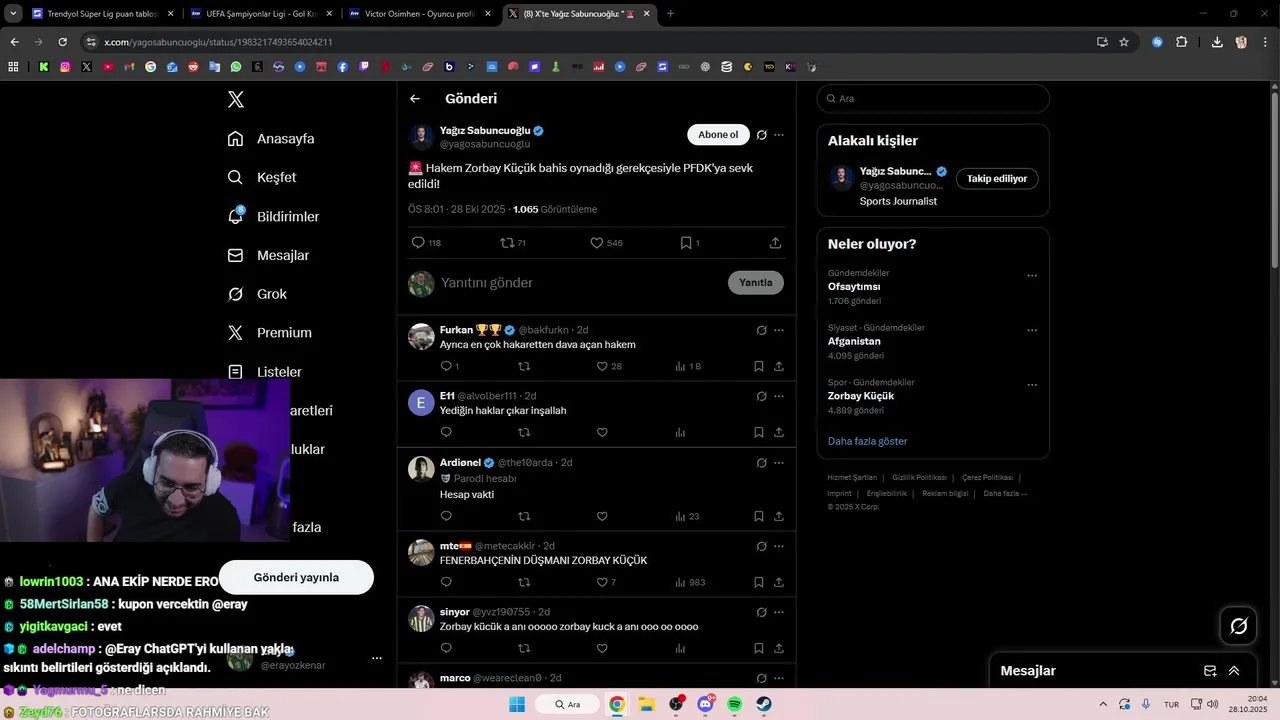Switch to UEFA Şampiyonlar Ligi tab
The height and width of the screenshot is (720, 1280).
tap(261, 14)
